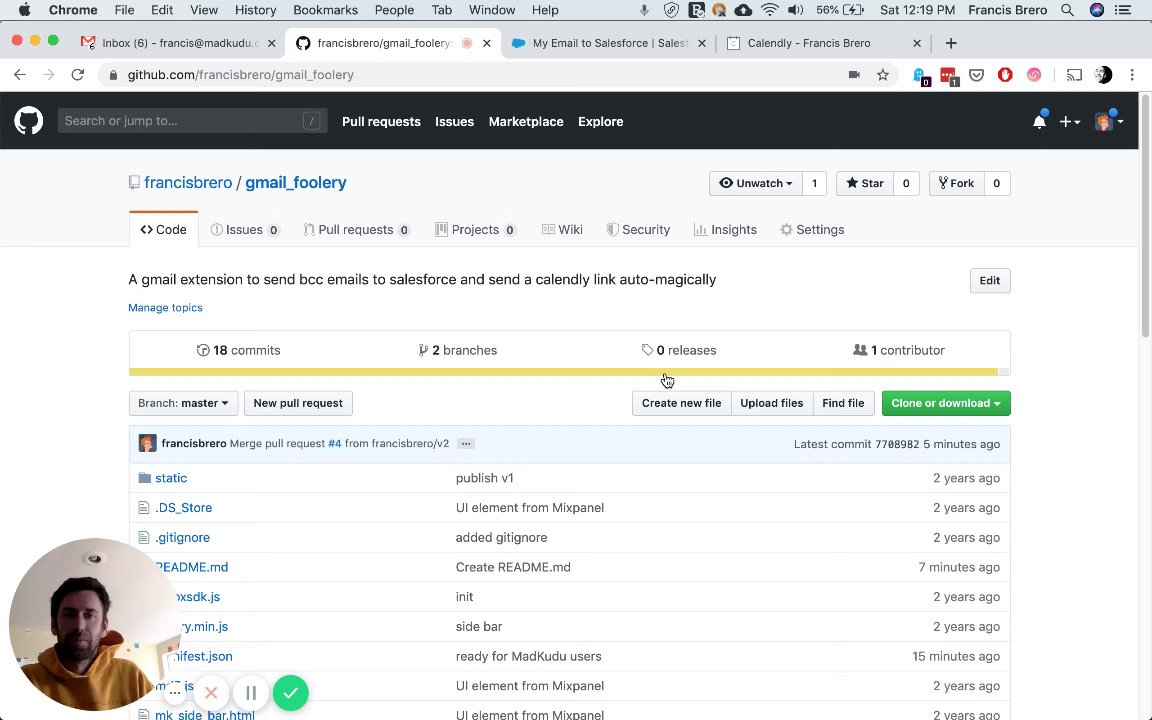
Task: View the 18 commits
Action: point(239,350)
